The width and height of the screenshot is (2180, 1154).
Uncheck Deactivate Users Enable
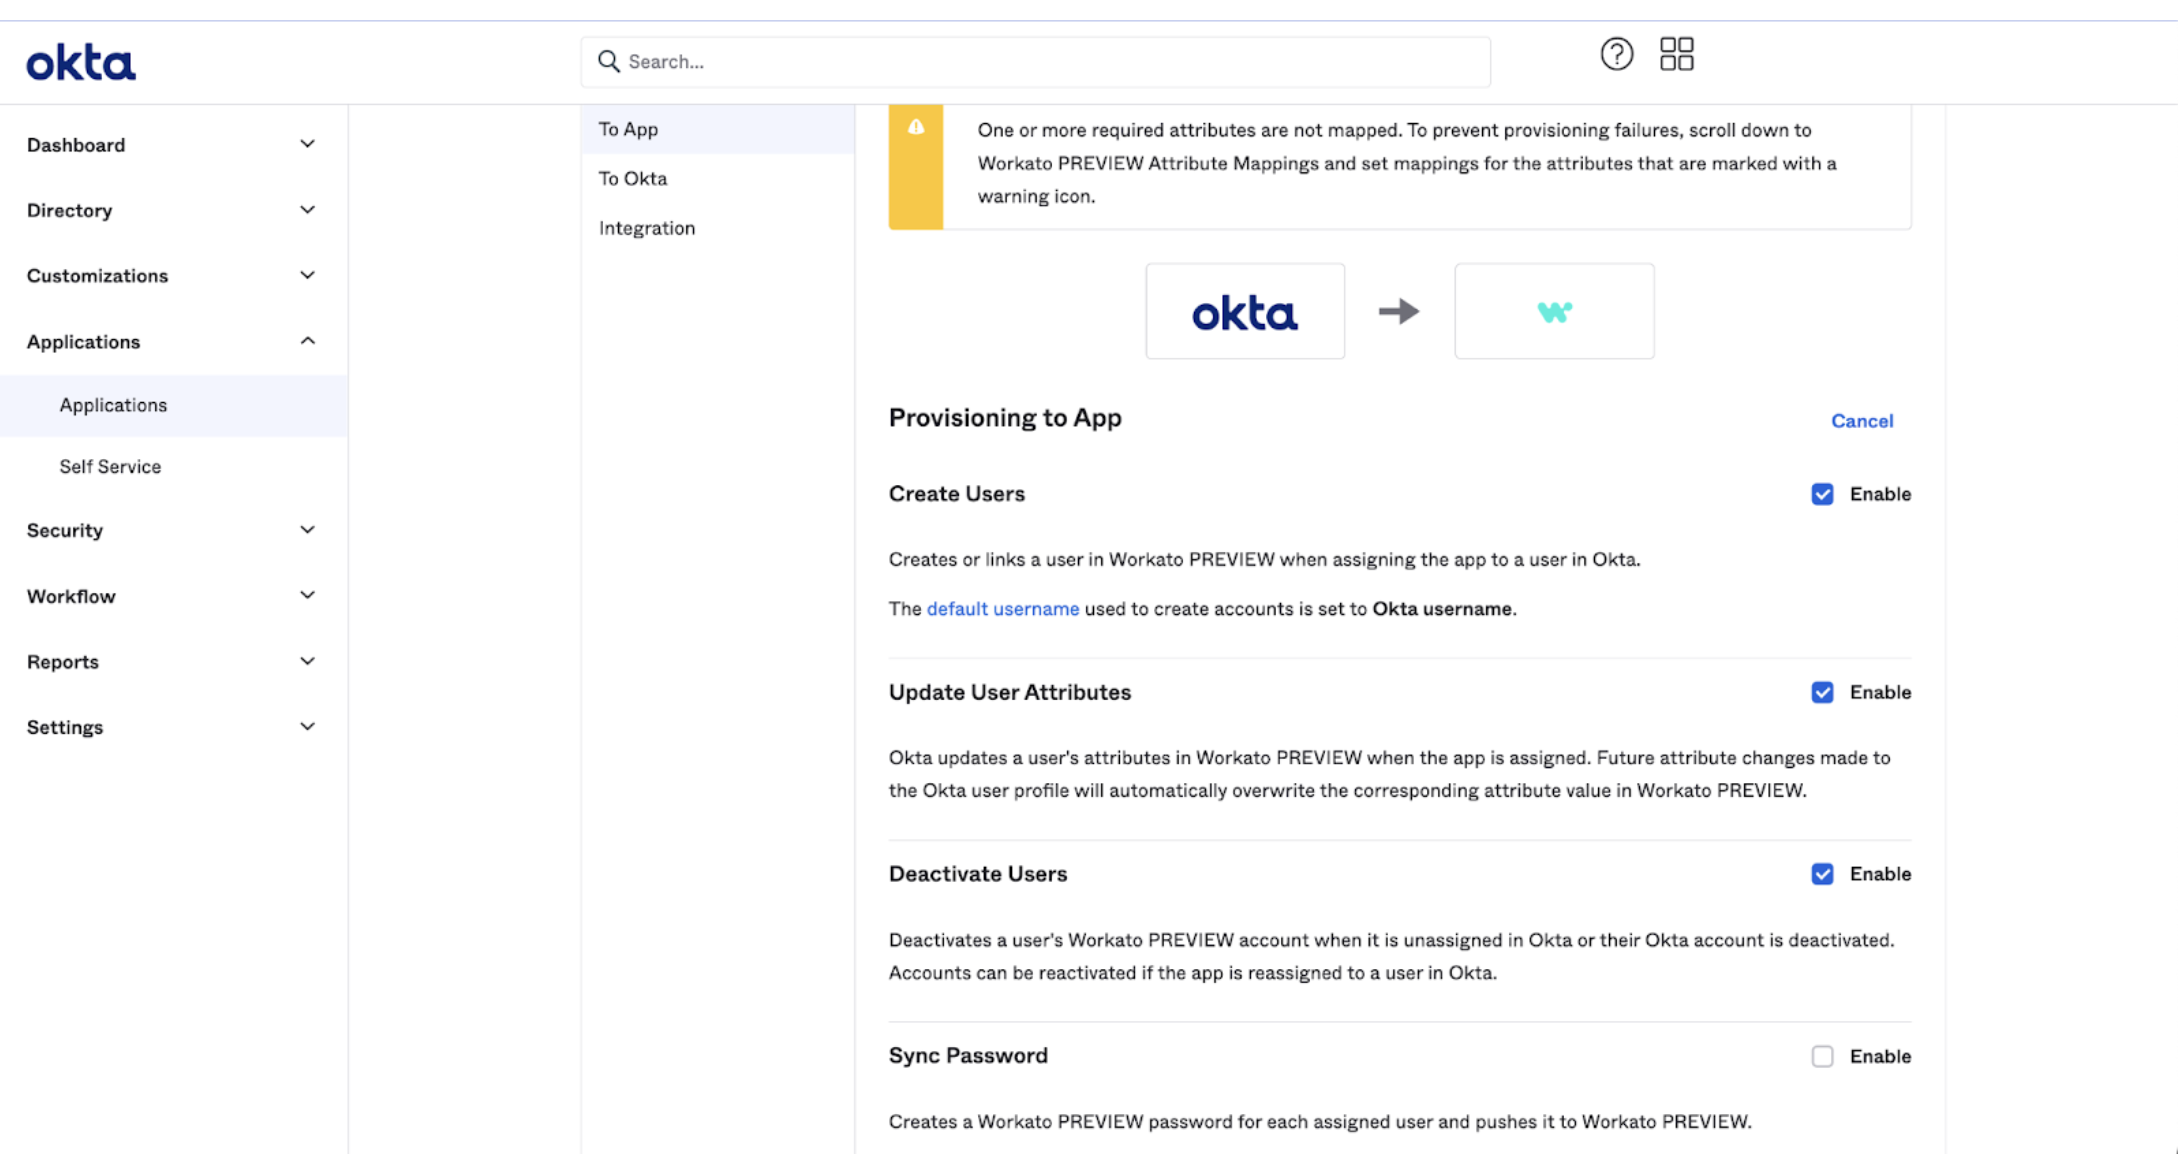(1822, 874)
